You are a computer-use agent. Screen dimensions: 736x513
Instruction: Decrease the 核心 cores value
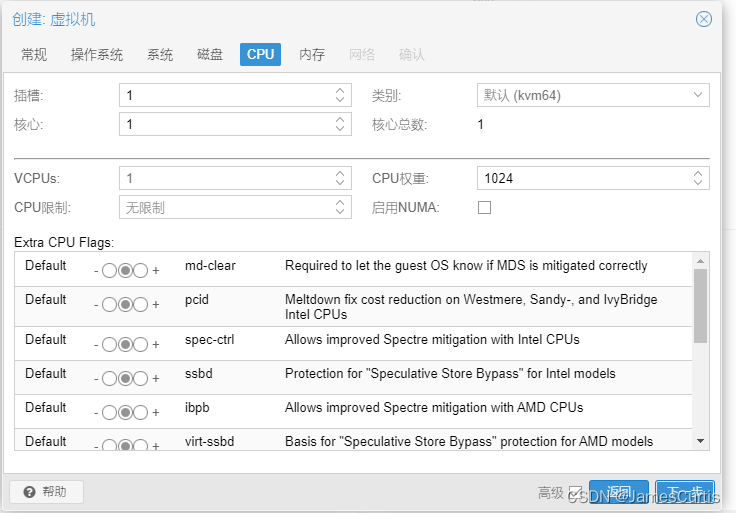point(340,129)
